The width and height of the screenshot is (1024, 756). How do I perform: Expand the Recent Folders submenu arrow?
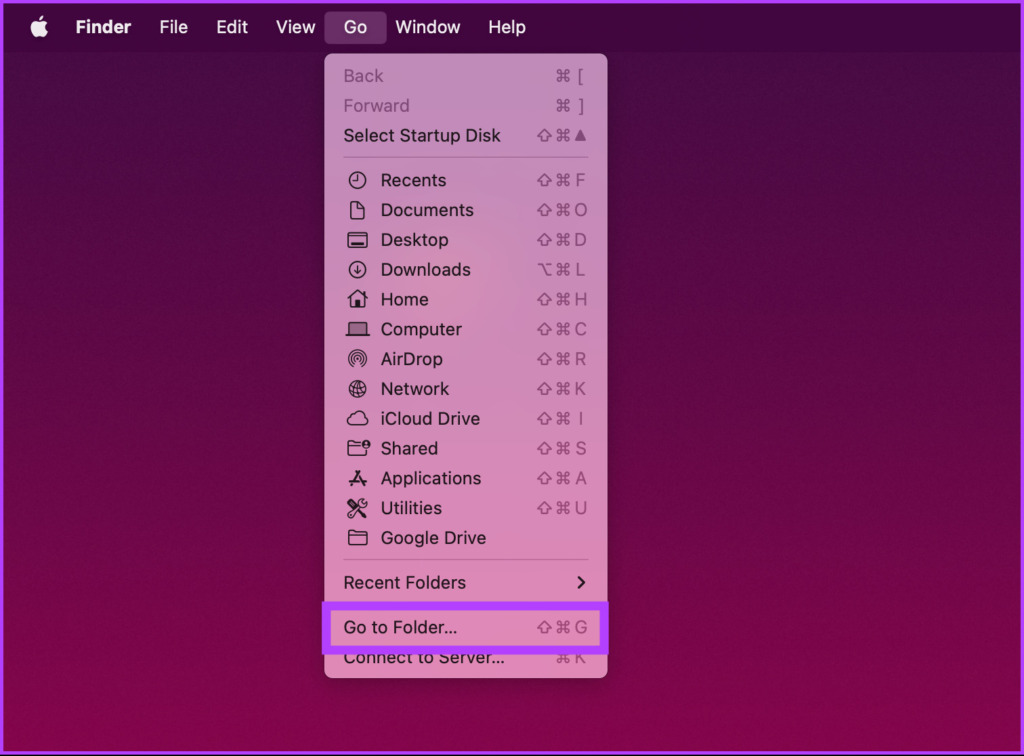(x=581, y=582)
